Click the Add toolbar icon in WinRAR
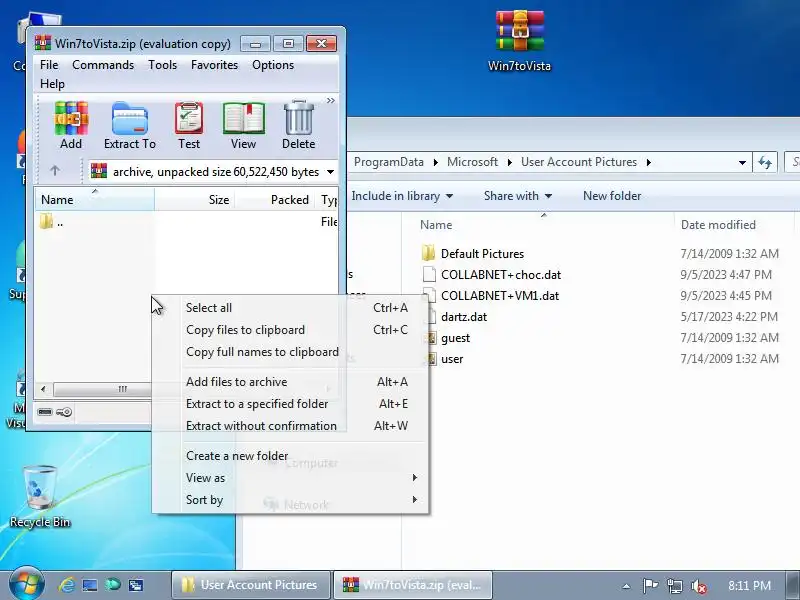 tap(71, 126)
